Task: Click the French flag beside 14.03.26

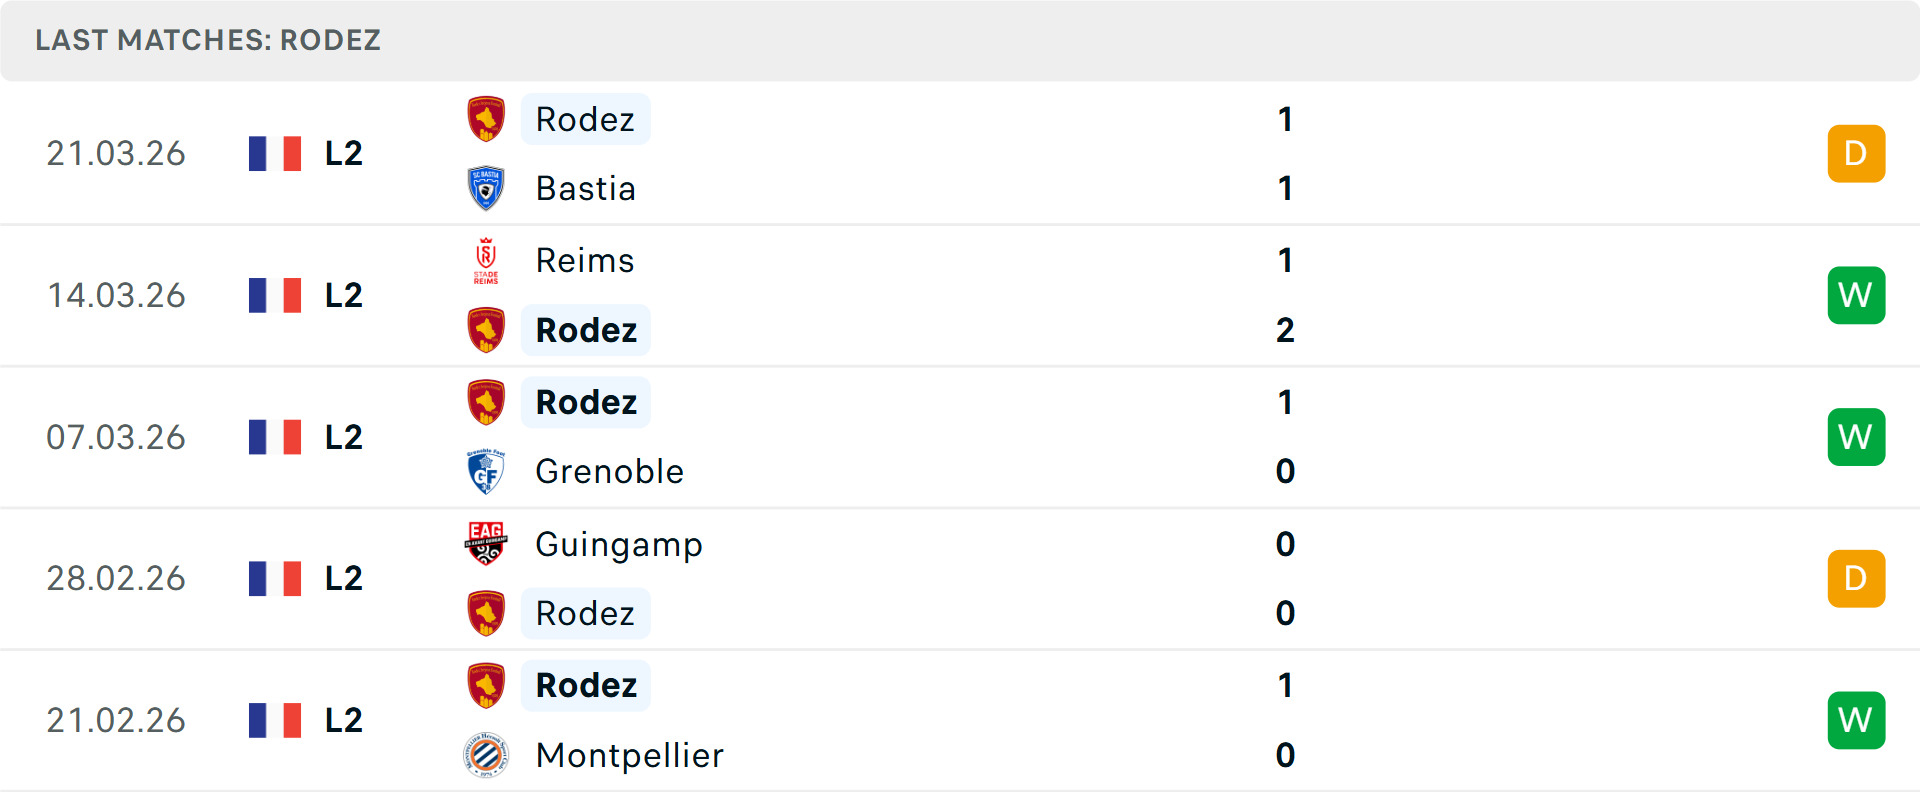Action: (x=275, y=295)
